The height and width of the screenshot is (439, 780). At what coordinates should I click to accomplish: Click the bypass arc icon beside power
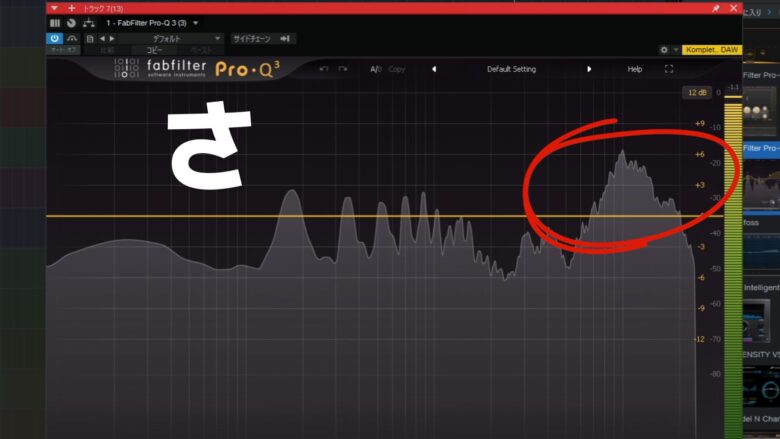[72, 38]
